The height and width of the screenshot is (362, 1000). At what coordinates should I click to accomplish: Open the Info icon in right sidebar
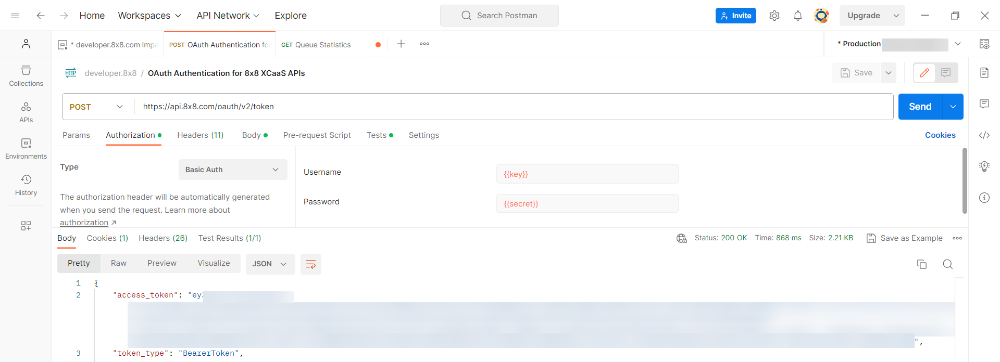pyautogui.click(x=984, y=198)
